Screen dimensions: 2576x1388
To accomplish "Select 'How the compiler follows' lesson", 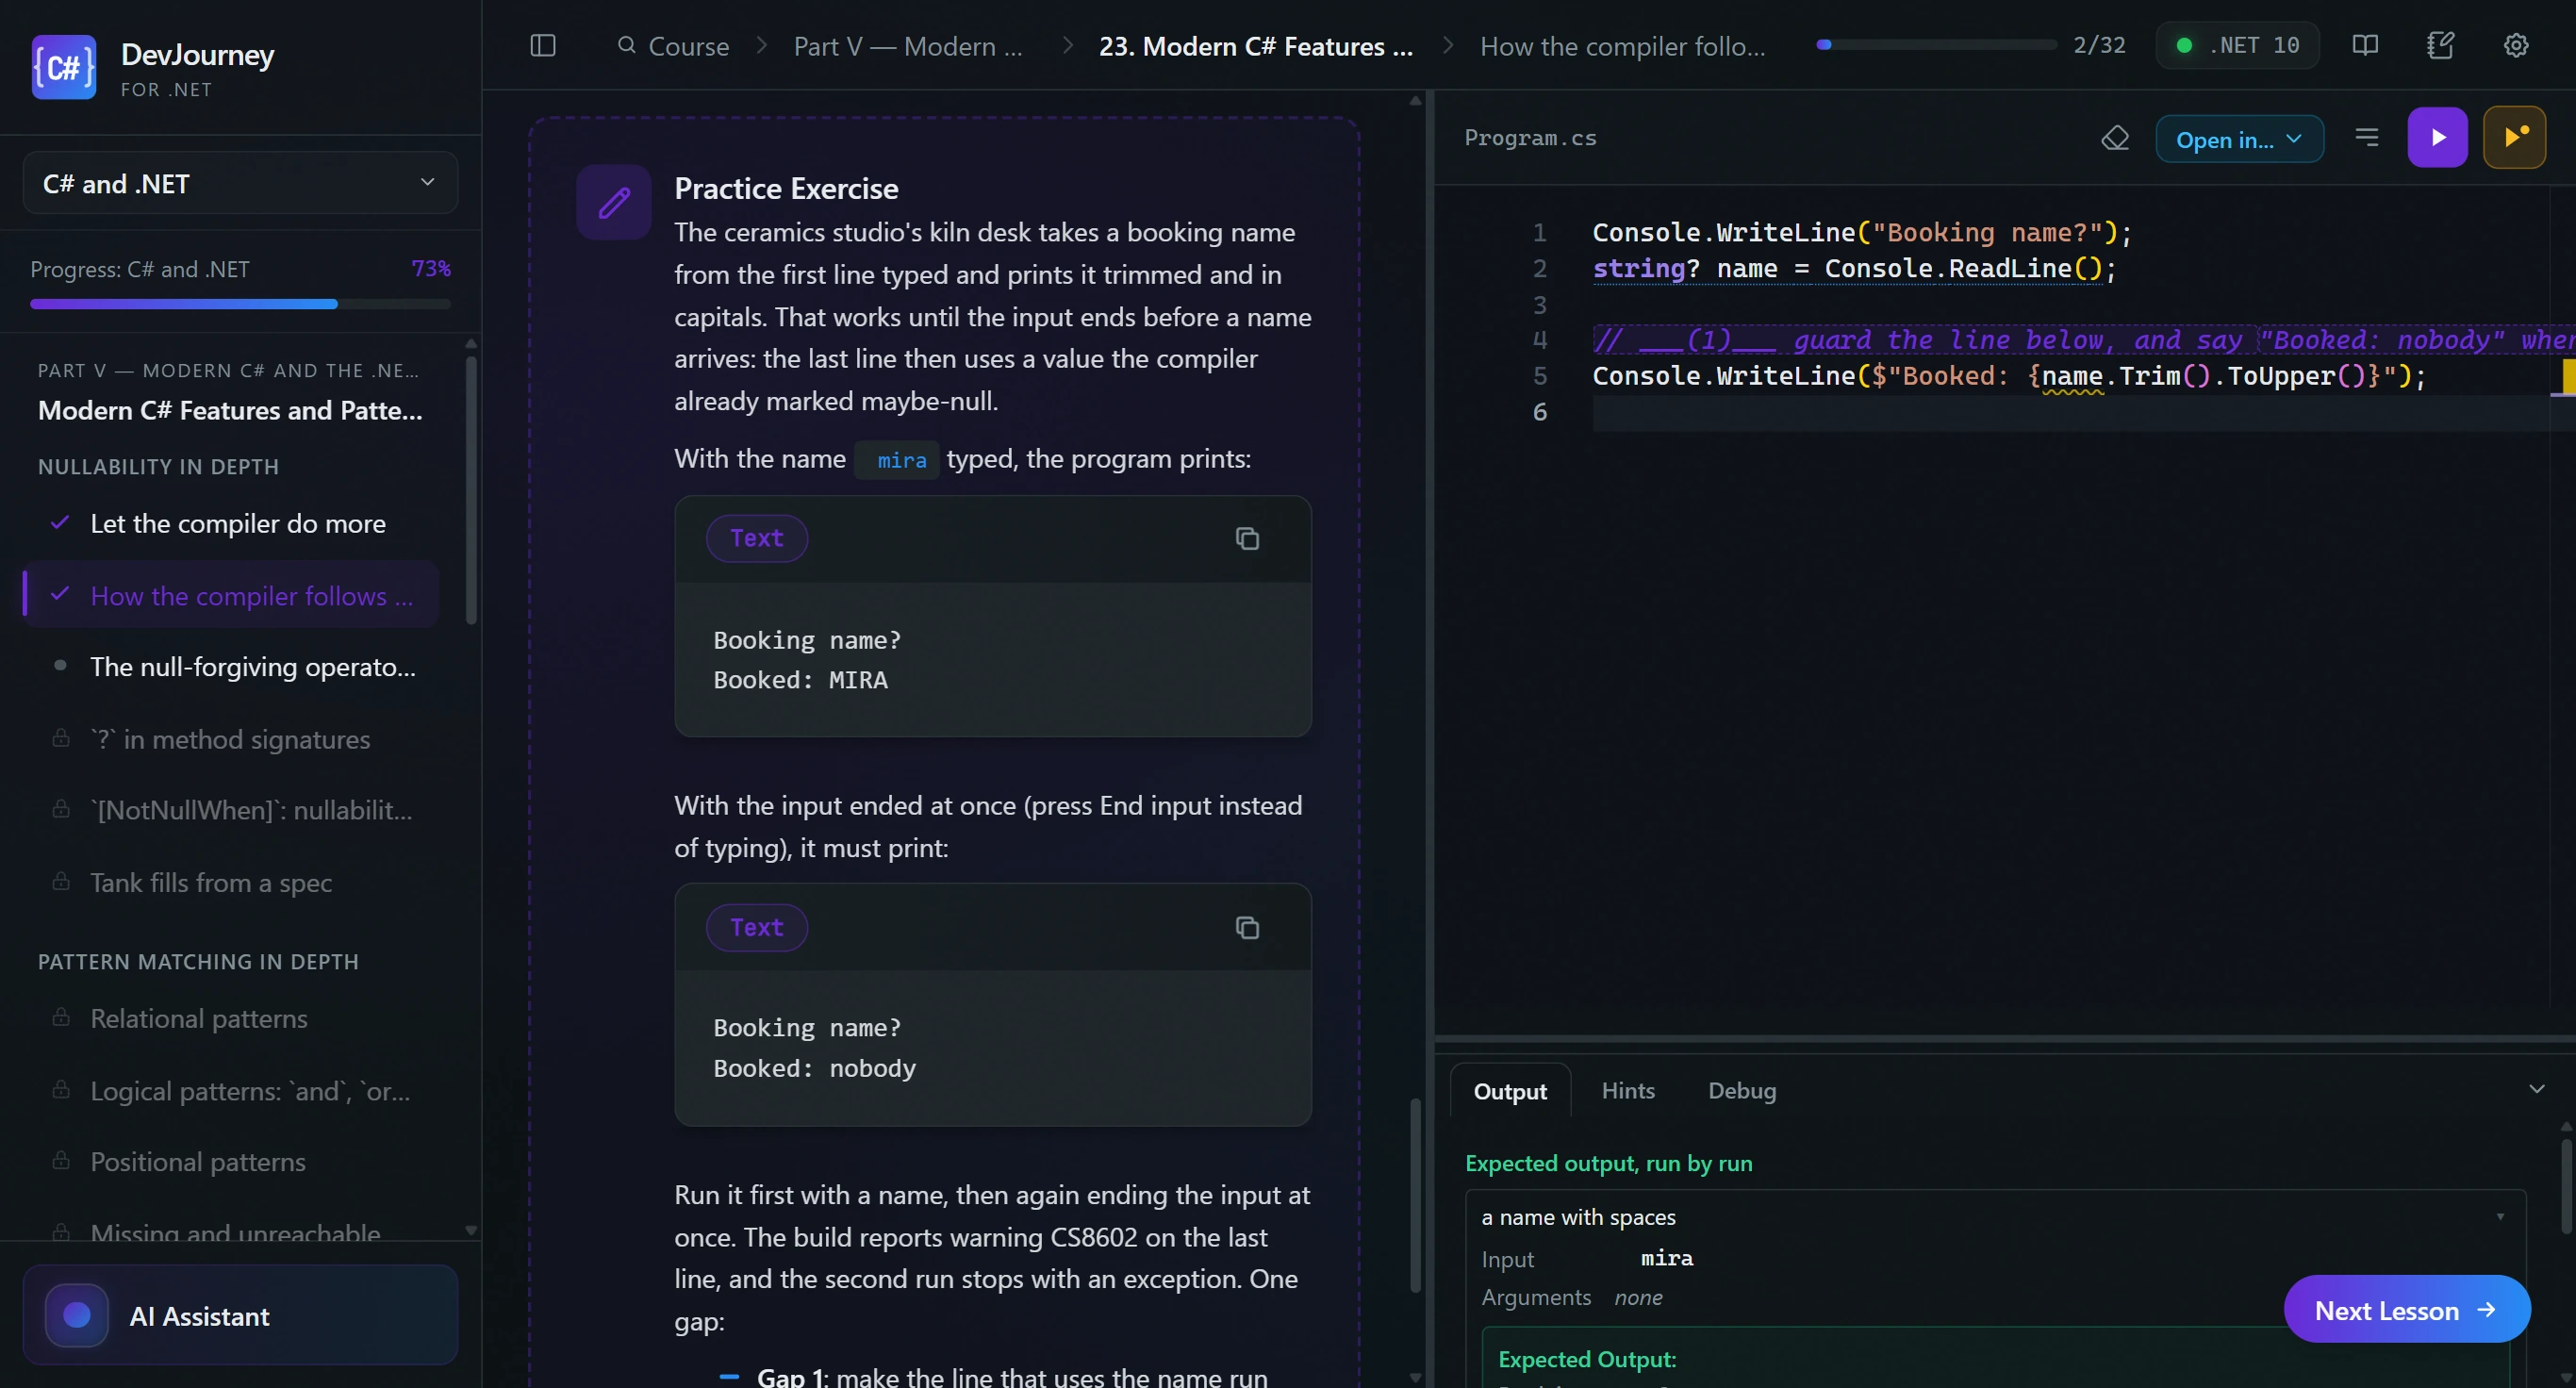I will pos(231,596).
